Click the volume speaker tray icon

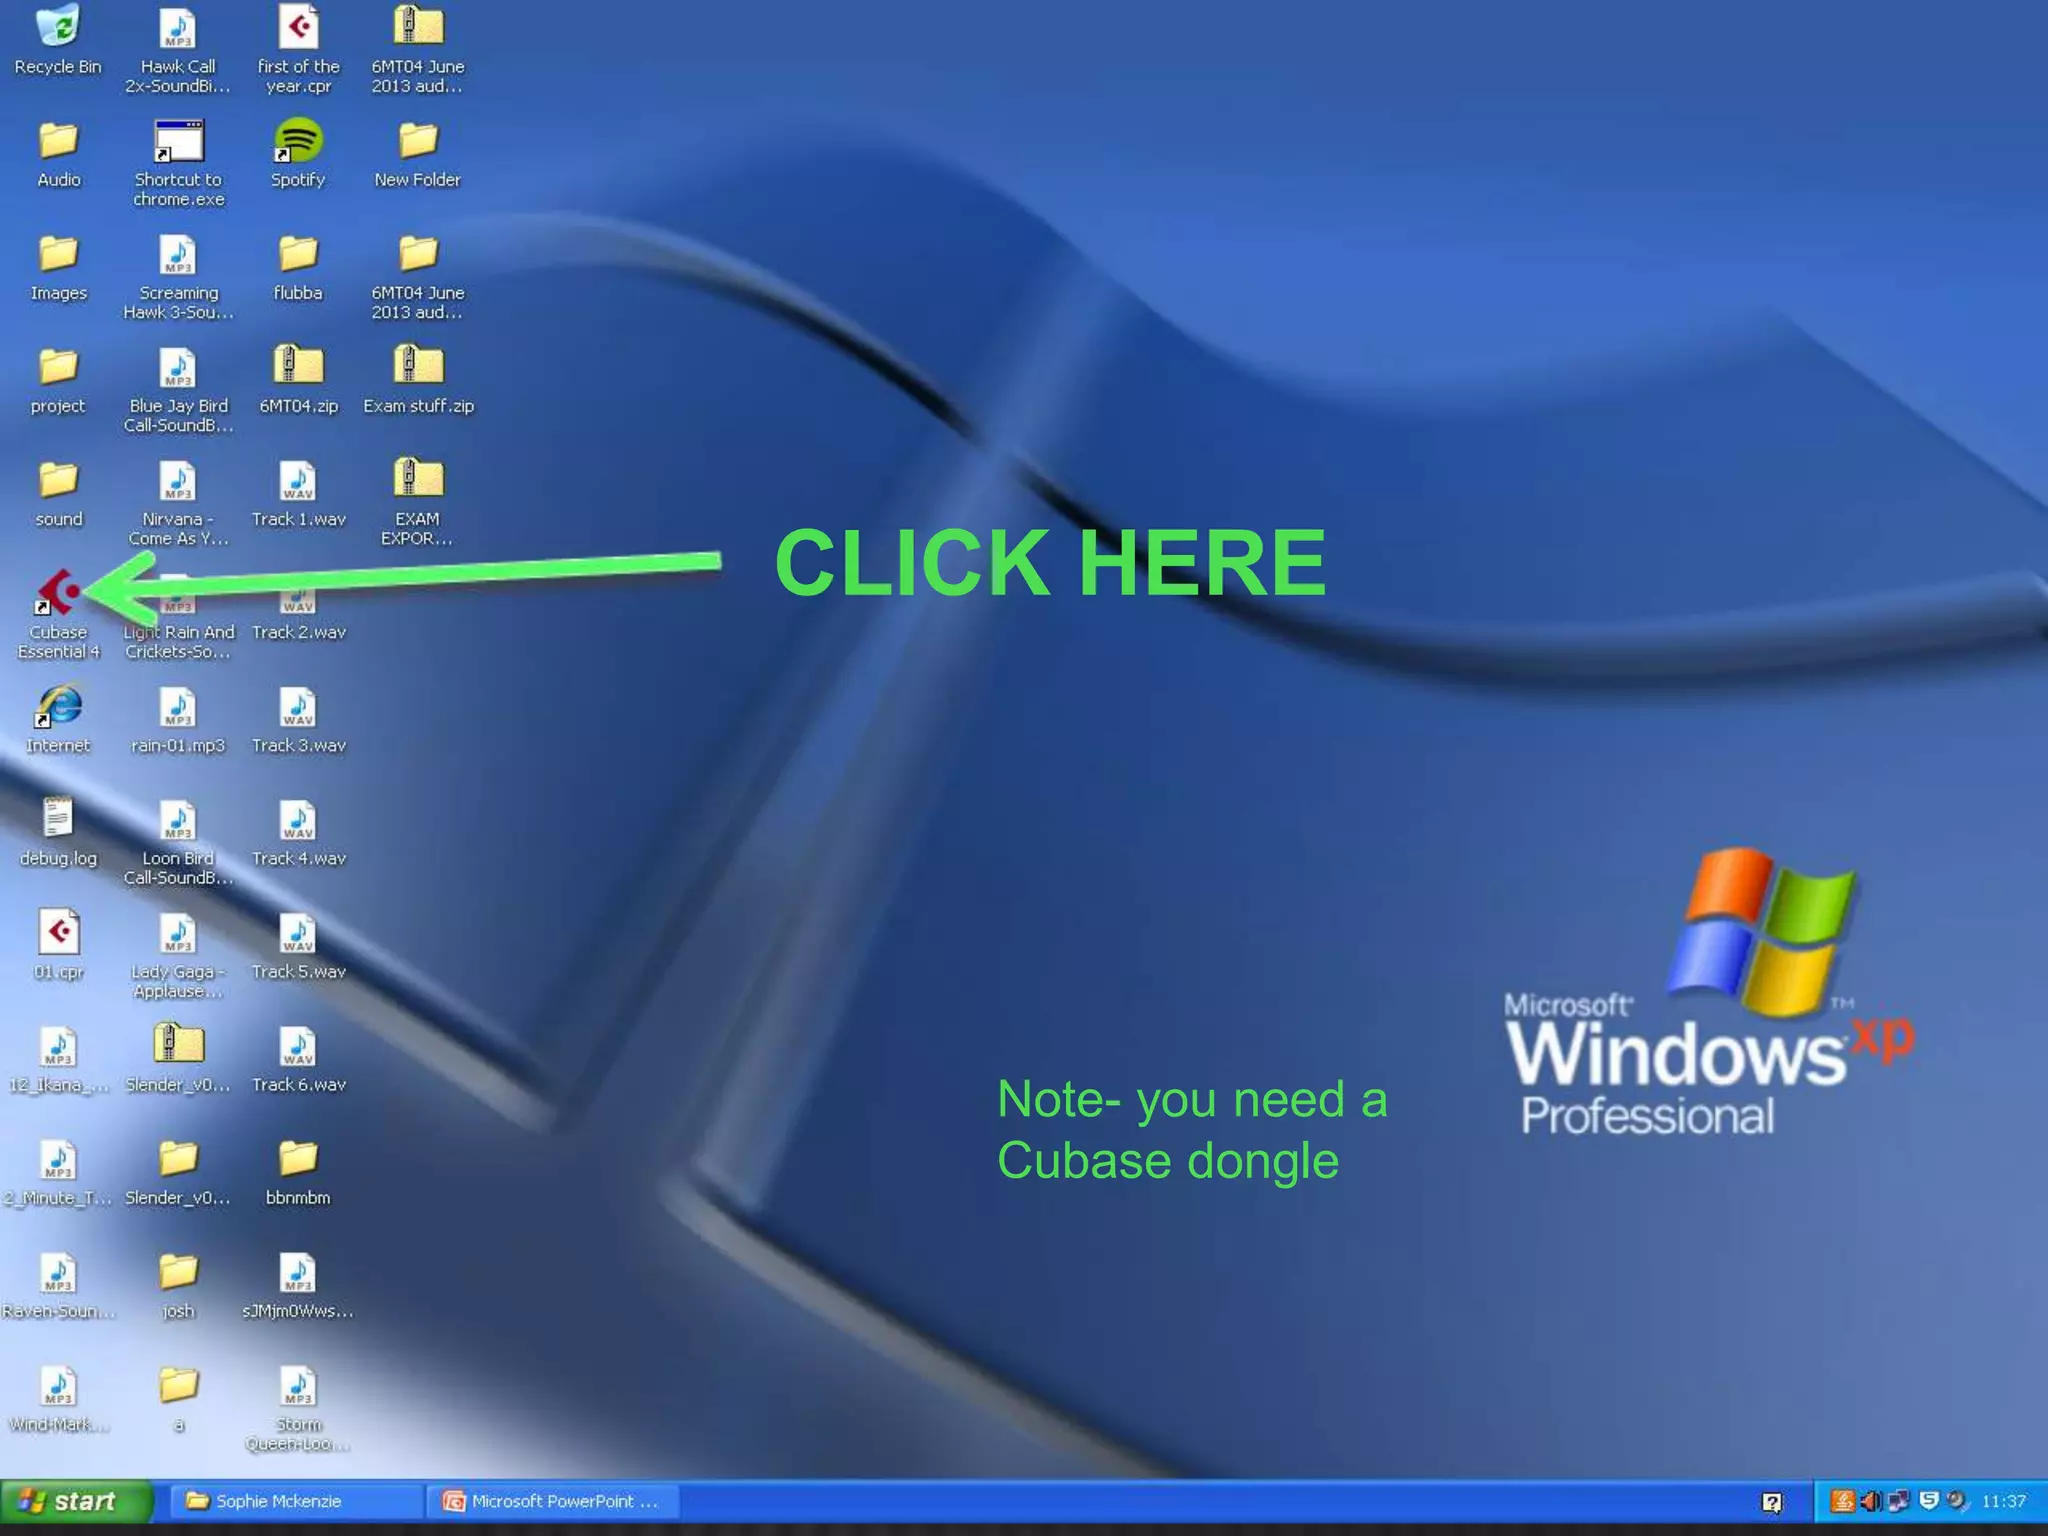(x=1870, y=1501)
